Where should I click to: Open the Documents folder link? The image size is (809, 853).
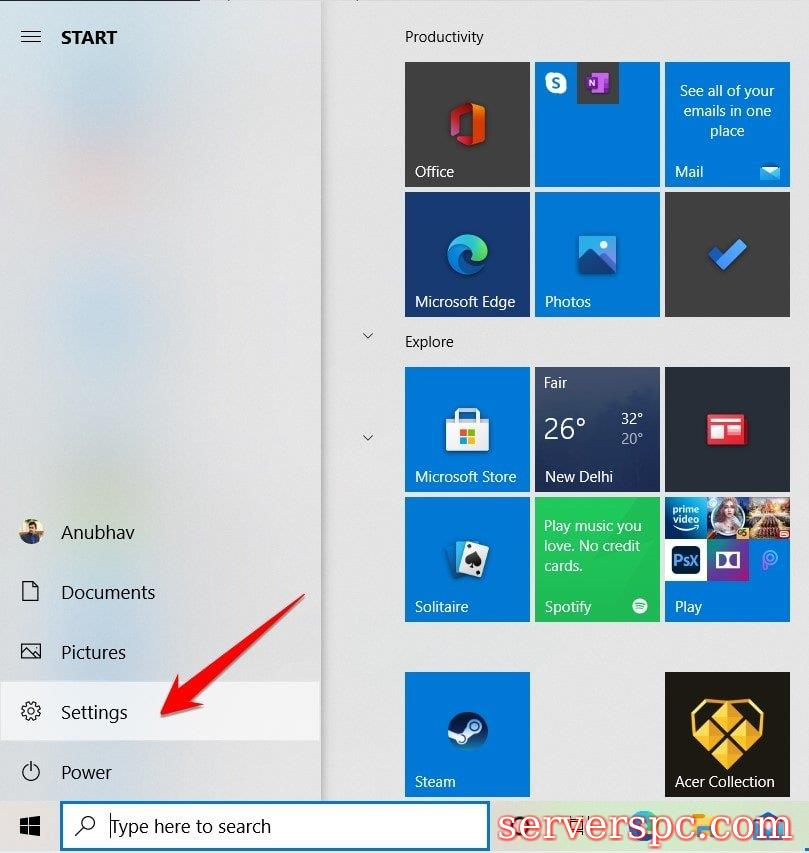tap(107, 592)
